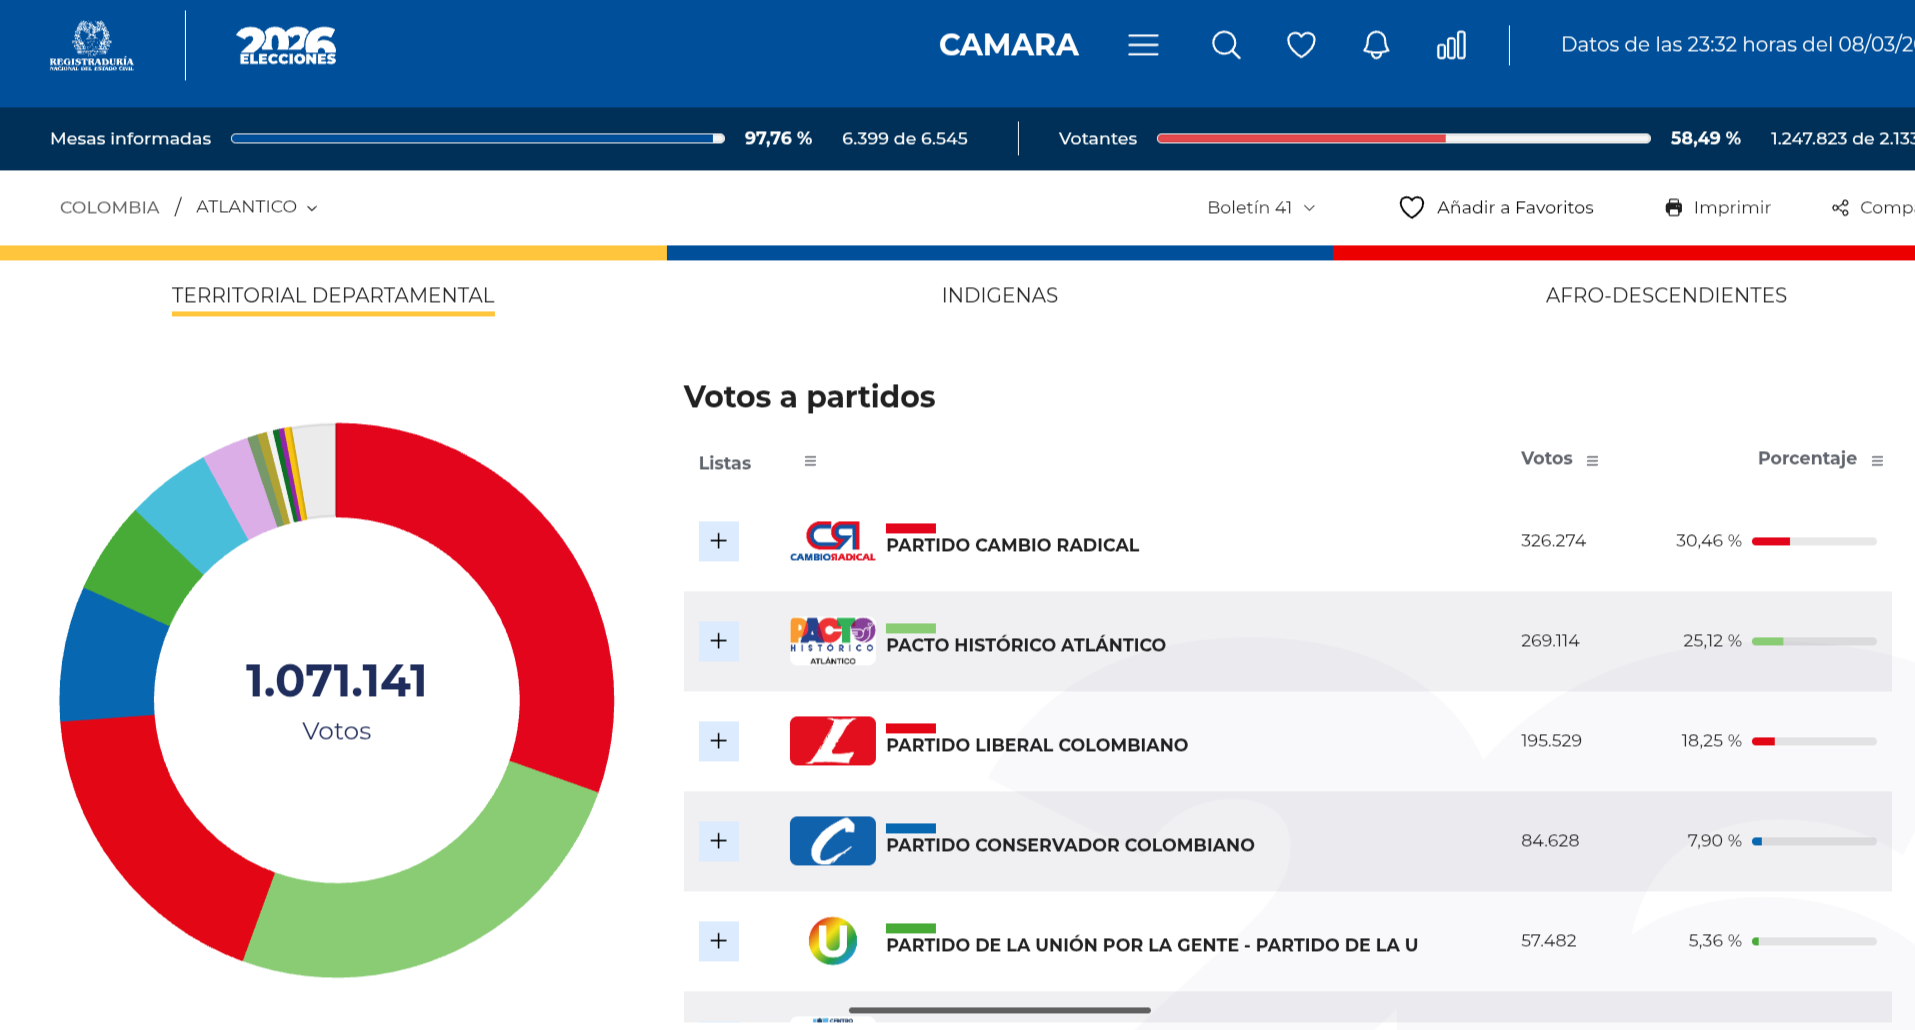
Task: Click the share icon next to Compartir
Action: point(1840,207)
